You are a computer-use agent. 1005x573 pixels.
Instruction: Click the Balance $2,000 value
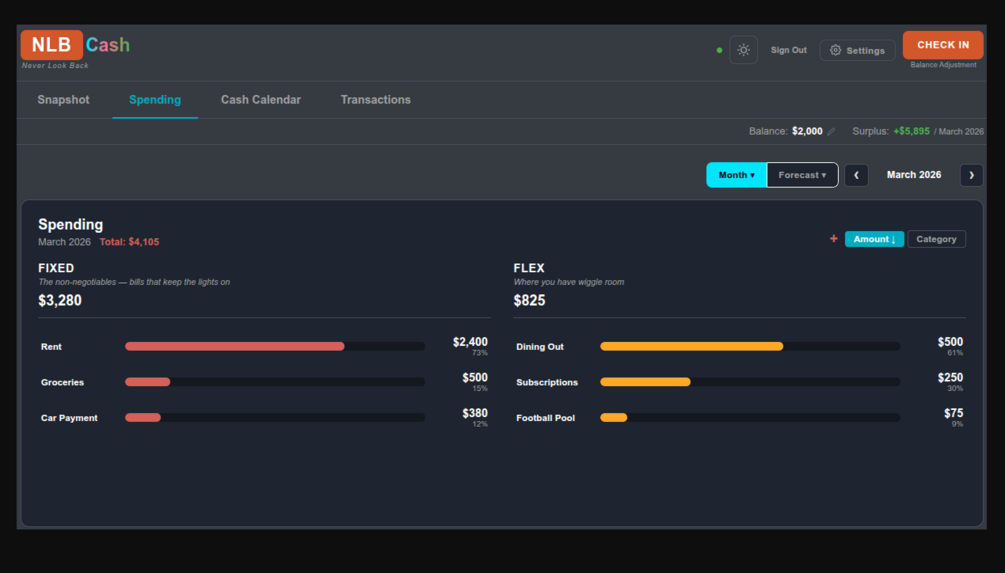point(807,131)
